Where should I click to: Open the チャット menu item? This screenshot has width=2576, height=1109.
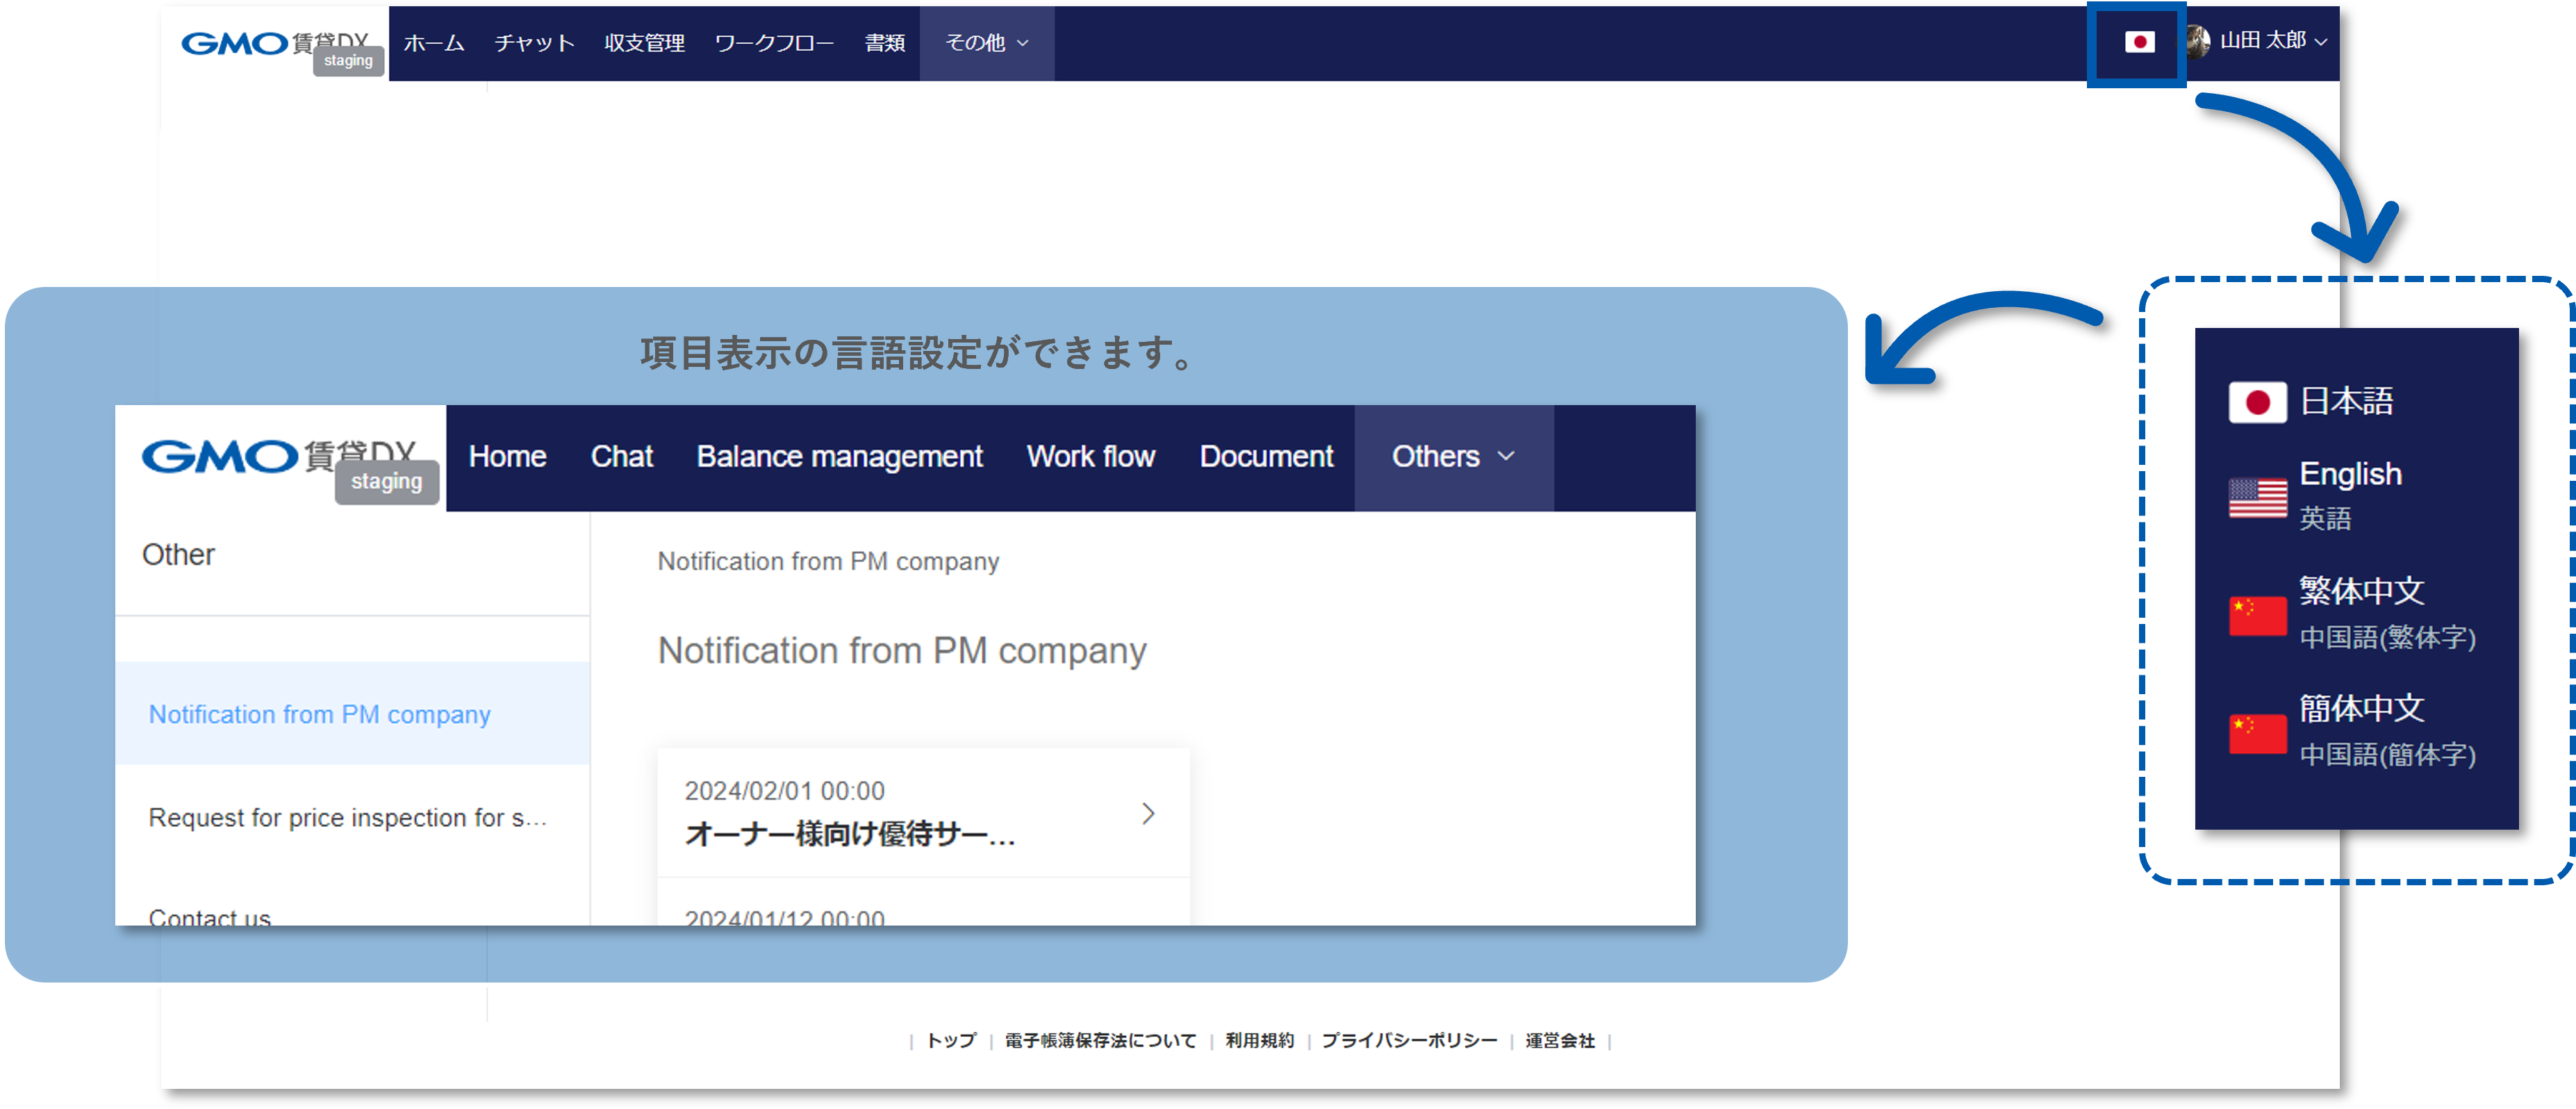coord(534,43)
